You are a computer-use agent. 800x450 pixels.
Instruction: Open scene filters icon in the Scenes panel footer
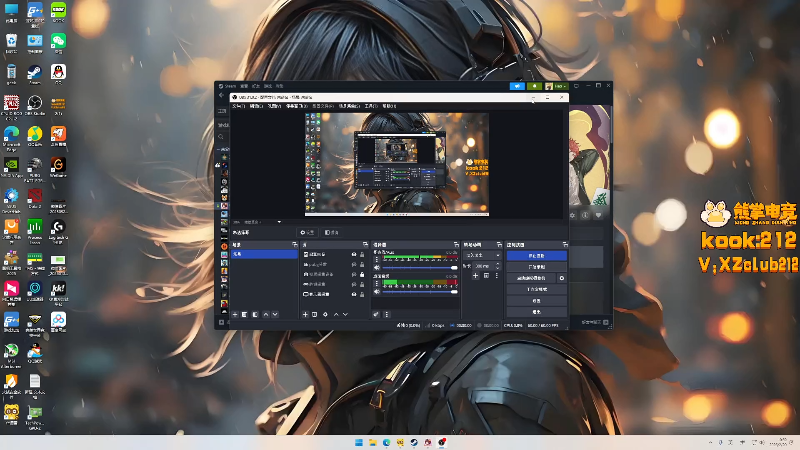pos(255,315)
